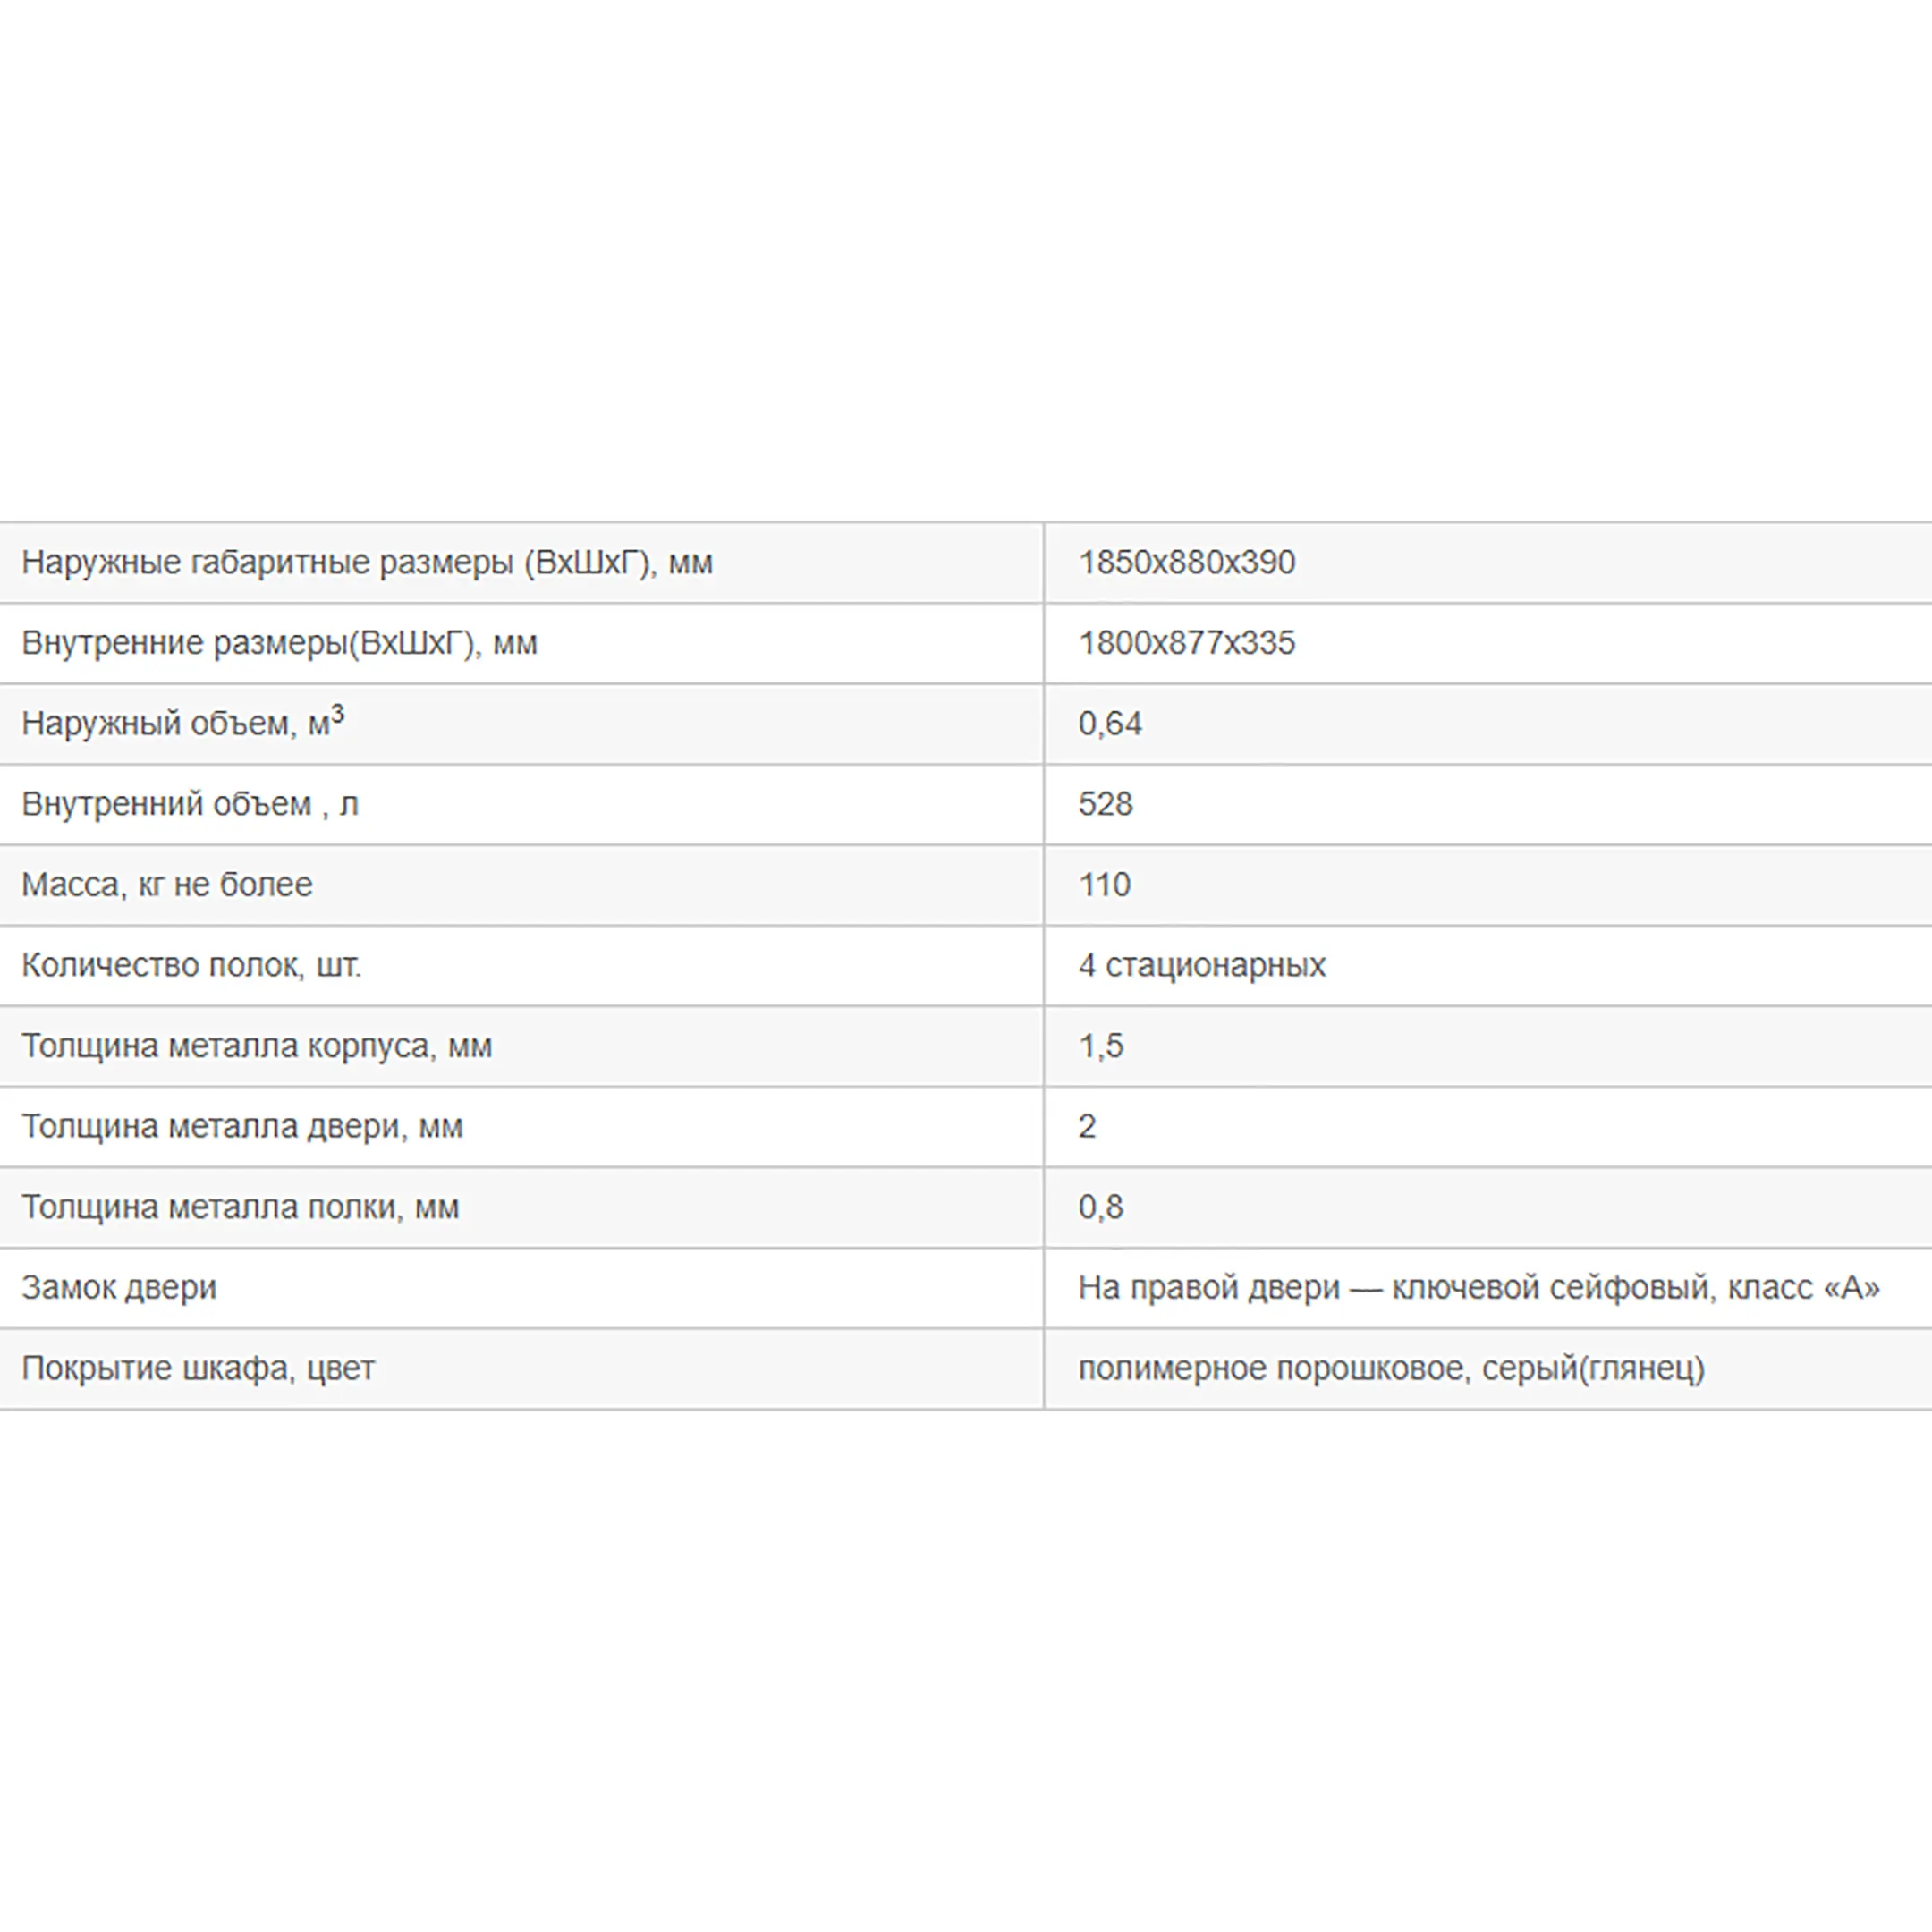Select the mass value 110
The width and height of the screenshot is (1932, 1932).
[x=1104, y=885]
